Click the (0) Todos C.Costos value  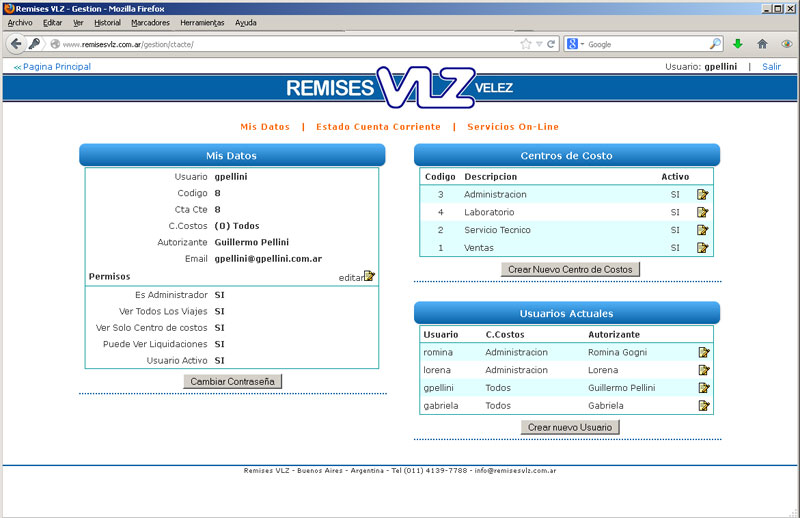237,226
